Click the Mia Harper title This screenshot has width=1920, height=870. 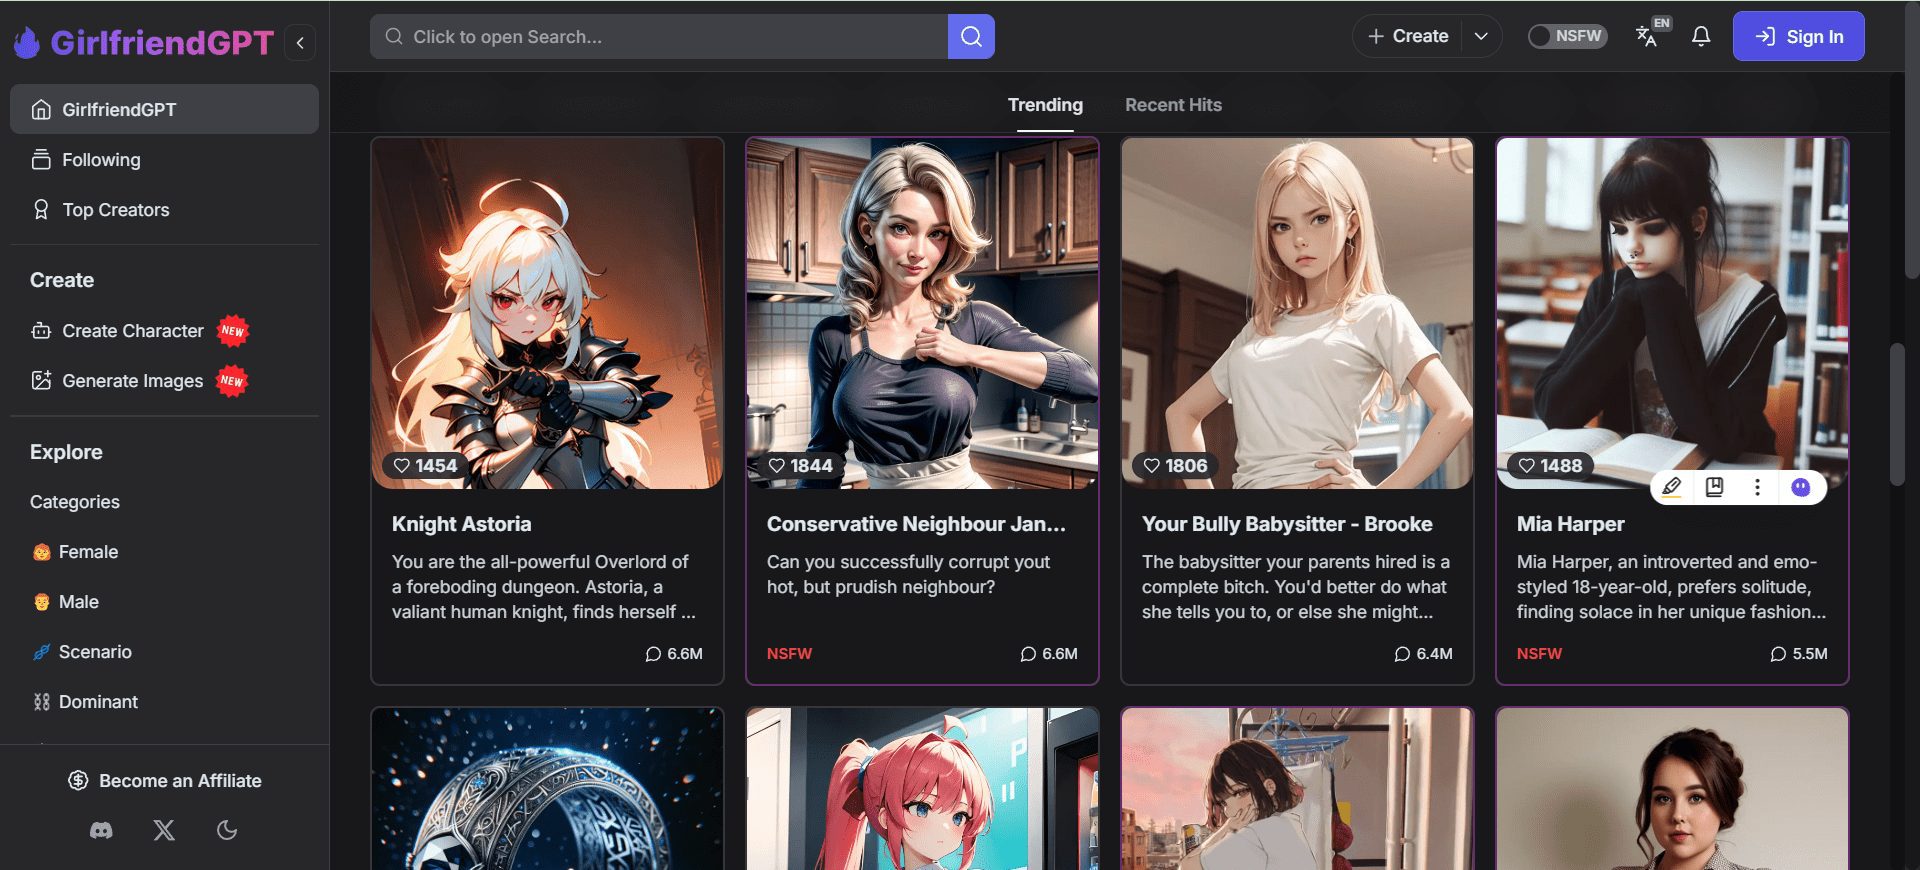coord(1570,524)
